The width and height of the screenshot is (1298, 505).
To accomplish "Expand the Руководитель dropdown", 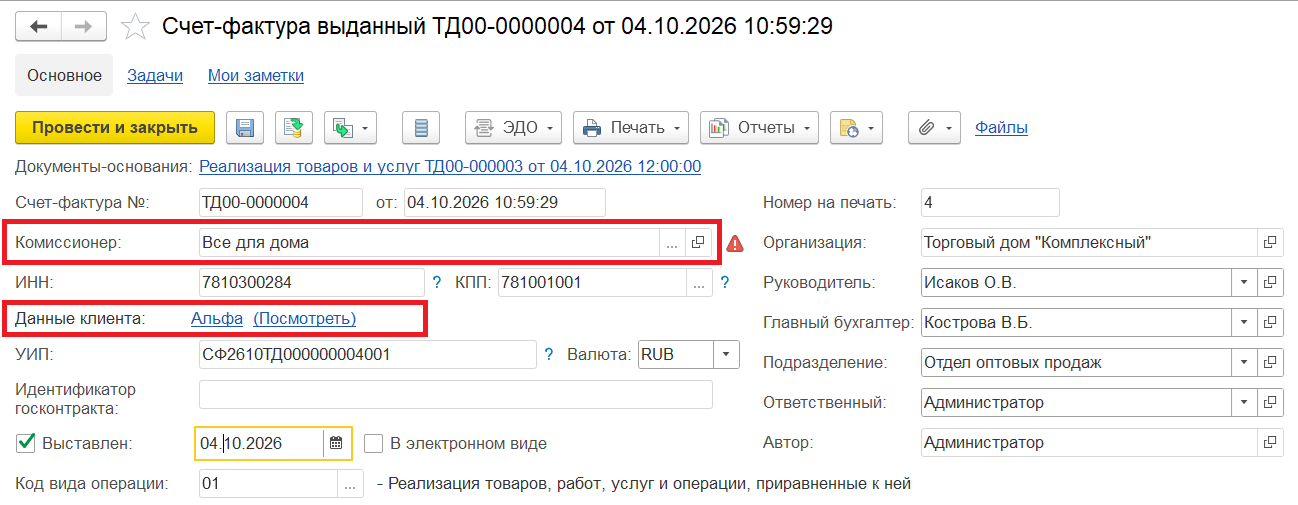I will (x=1244, y=282).
